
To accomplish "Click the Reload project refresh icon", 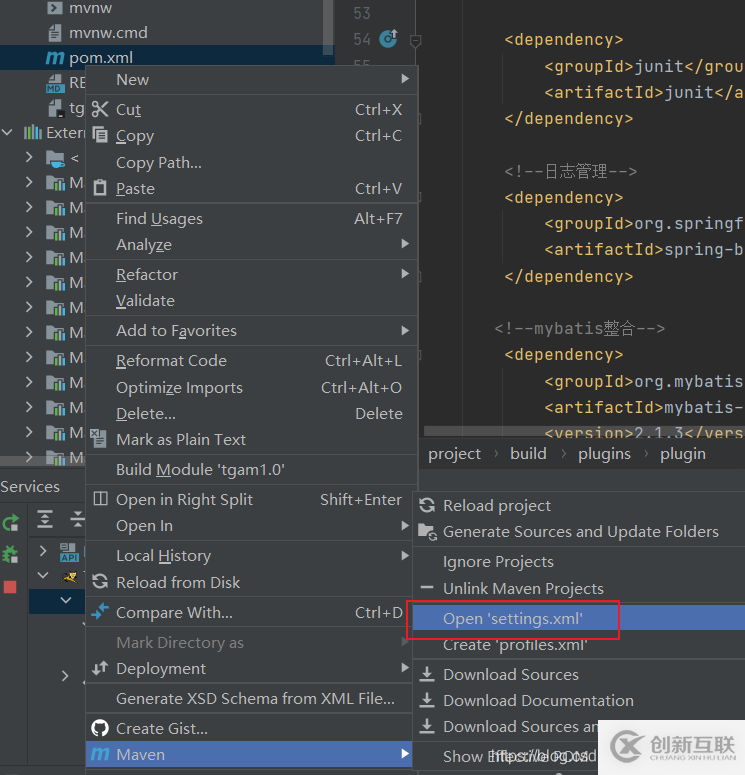I will coord(427,506).
